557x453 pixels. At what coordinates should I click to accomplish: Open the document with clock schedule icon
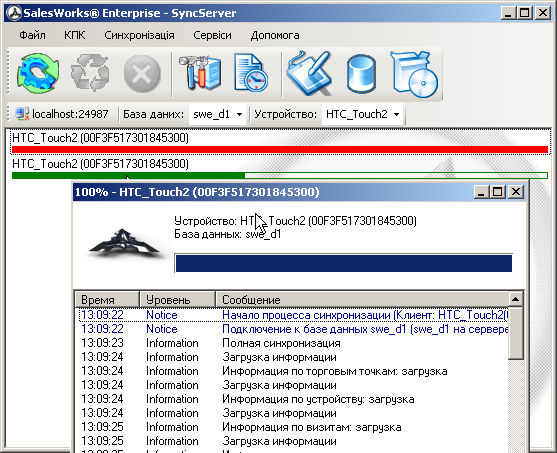[250, 73]
